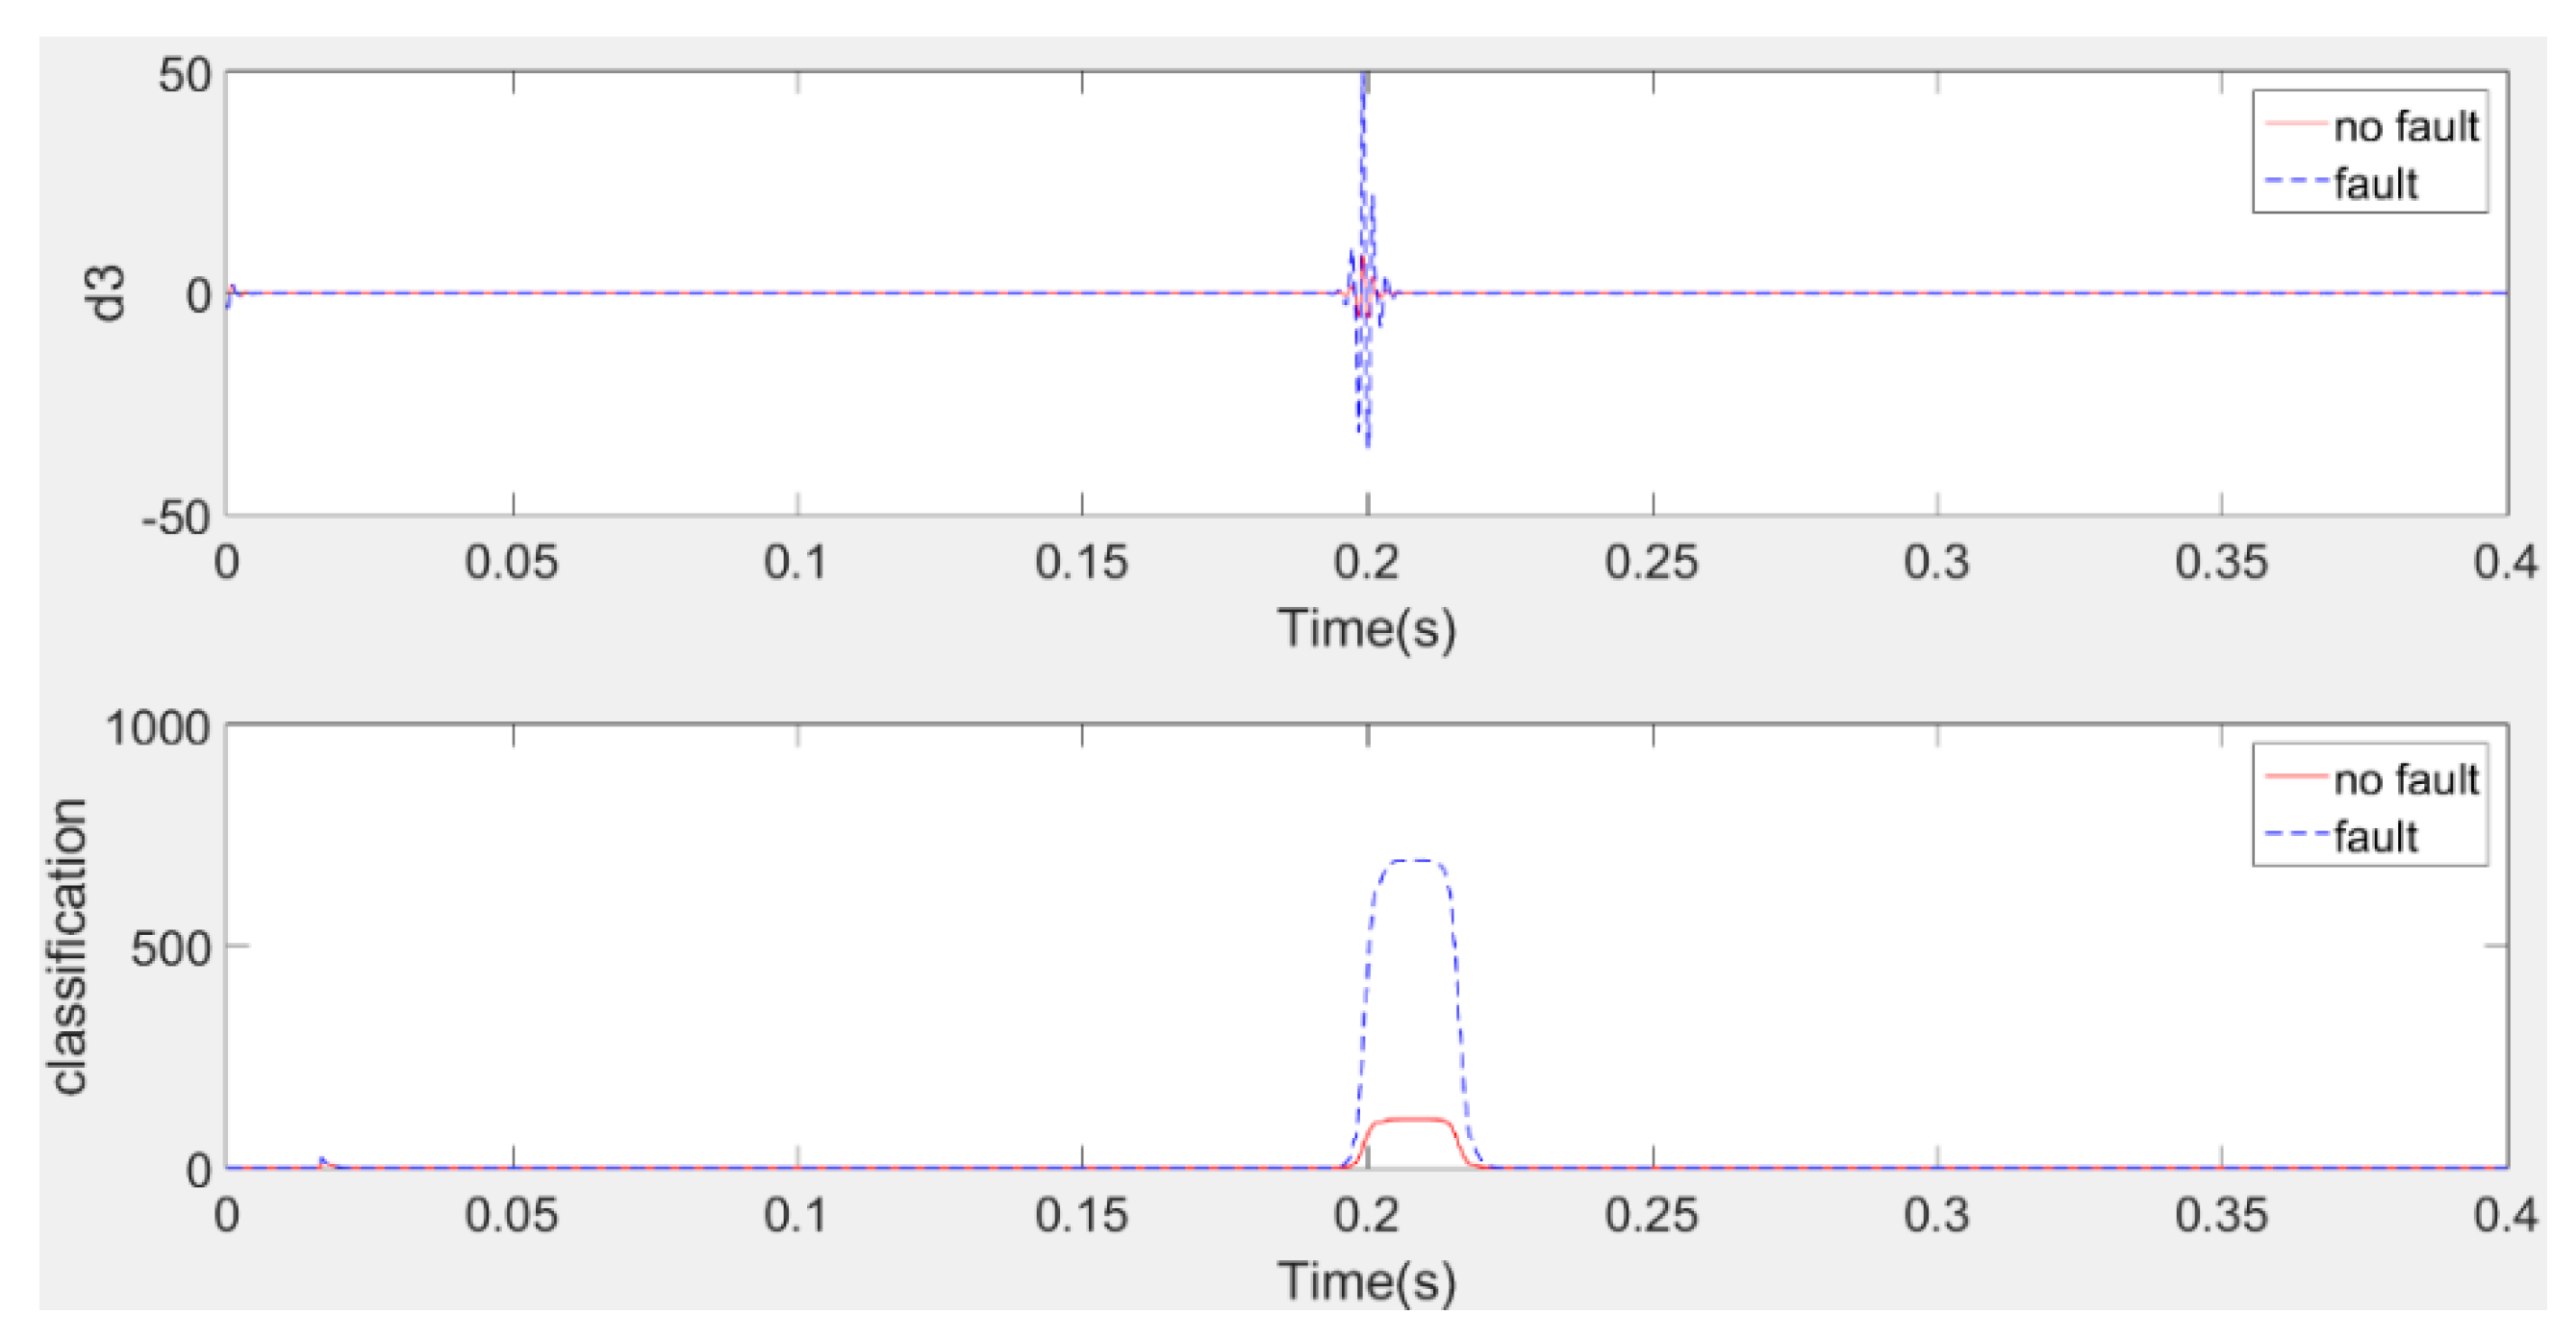Click the 500 tick label on classification axis
The height and width of the screenshot is (1340, 2576).
(x=171, y=947)
